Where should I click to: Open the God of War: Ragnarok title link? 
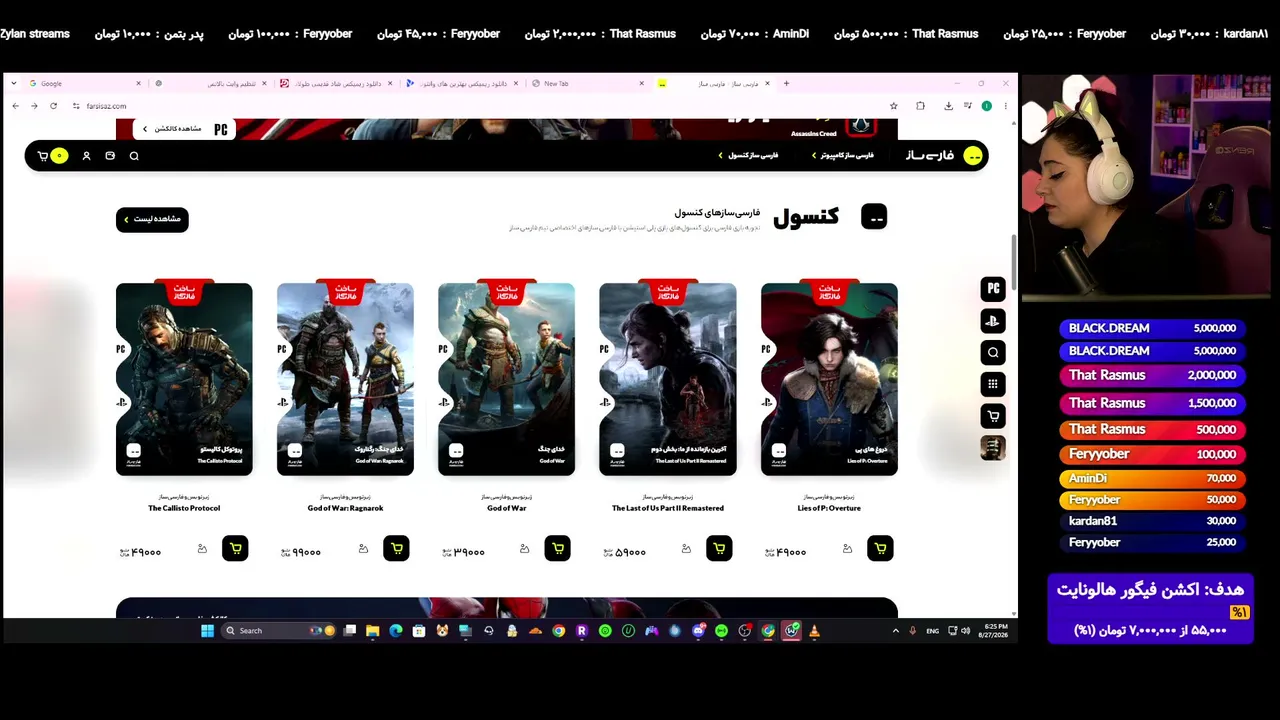[345, 508]
